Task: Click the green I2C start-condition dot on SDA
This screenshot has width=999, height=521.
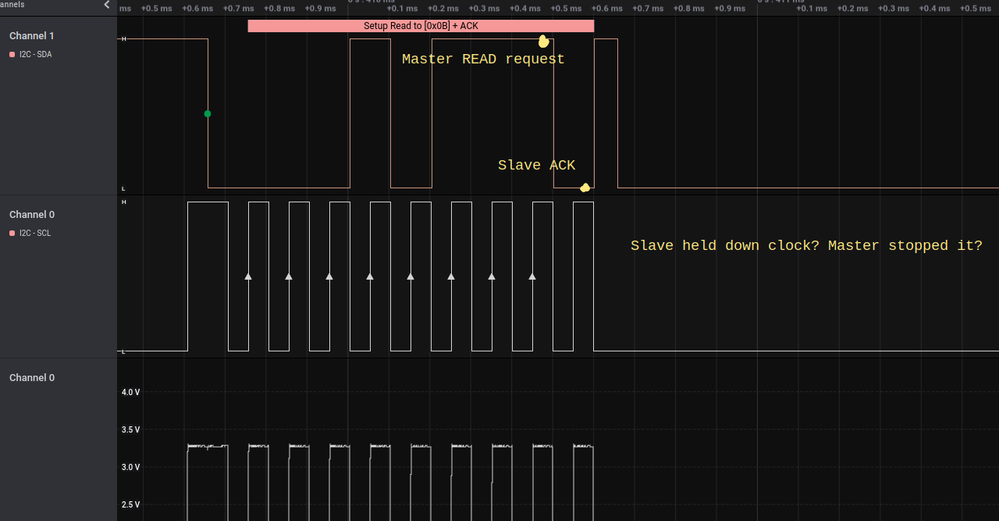Action: pos(207,114)
